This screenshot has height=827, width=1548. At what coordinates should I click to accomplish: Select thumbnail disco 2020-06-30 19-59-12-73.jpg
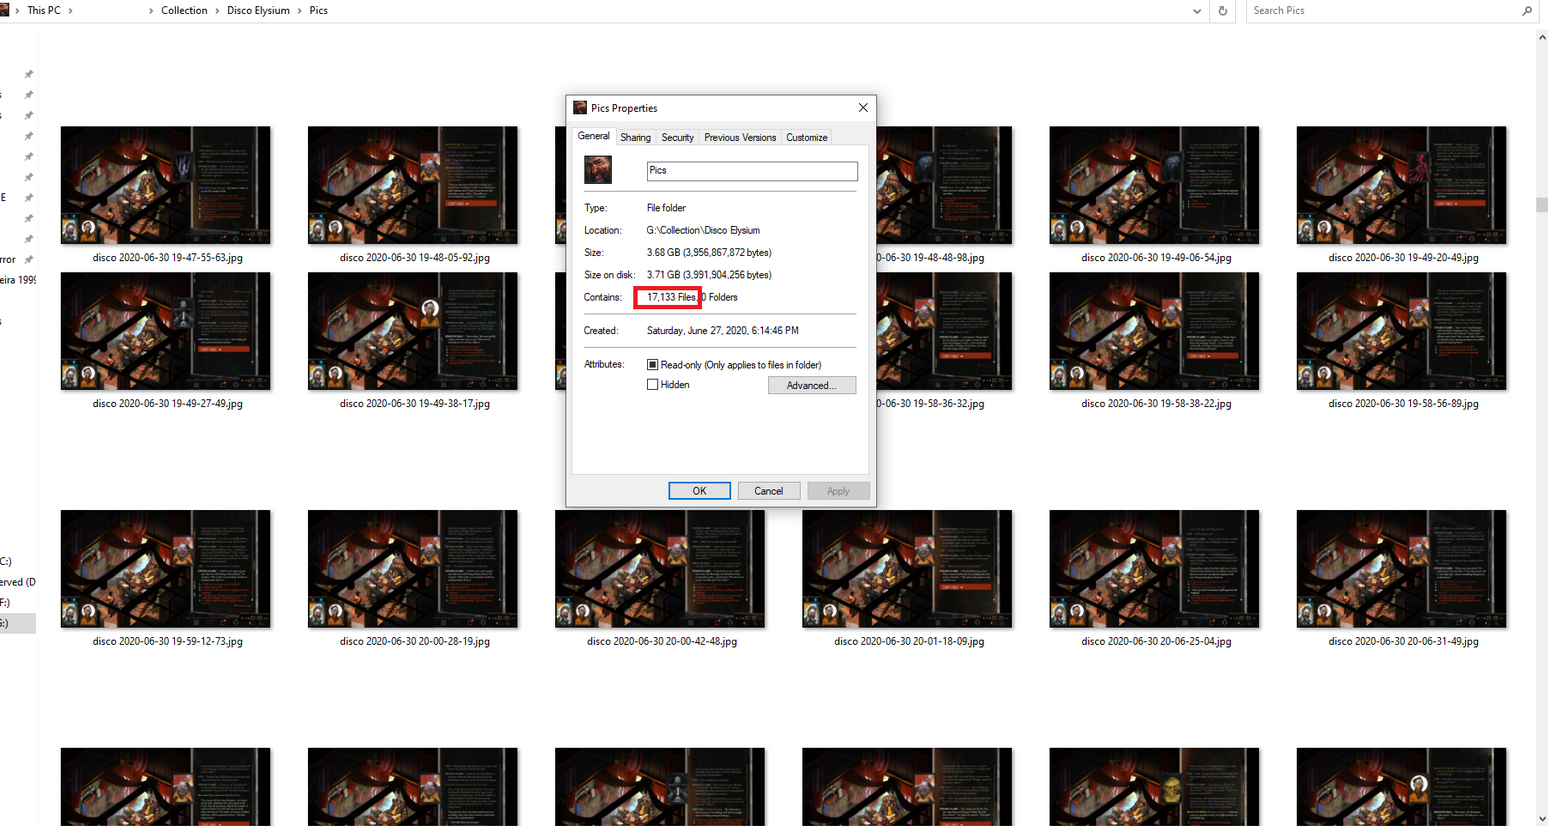click(166, 569)
